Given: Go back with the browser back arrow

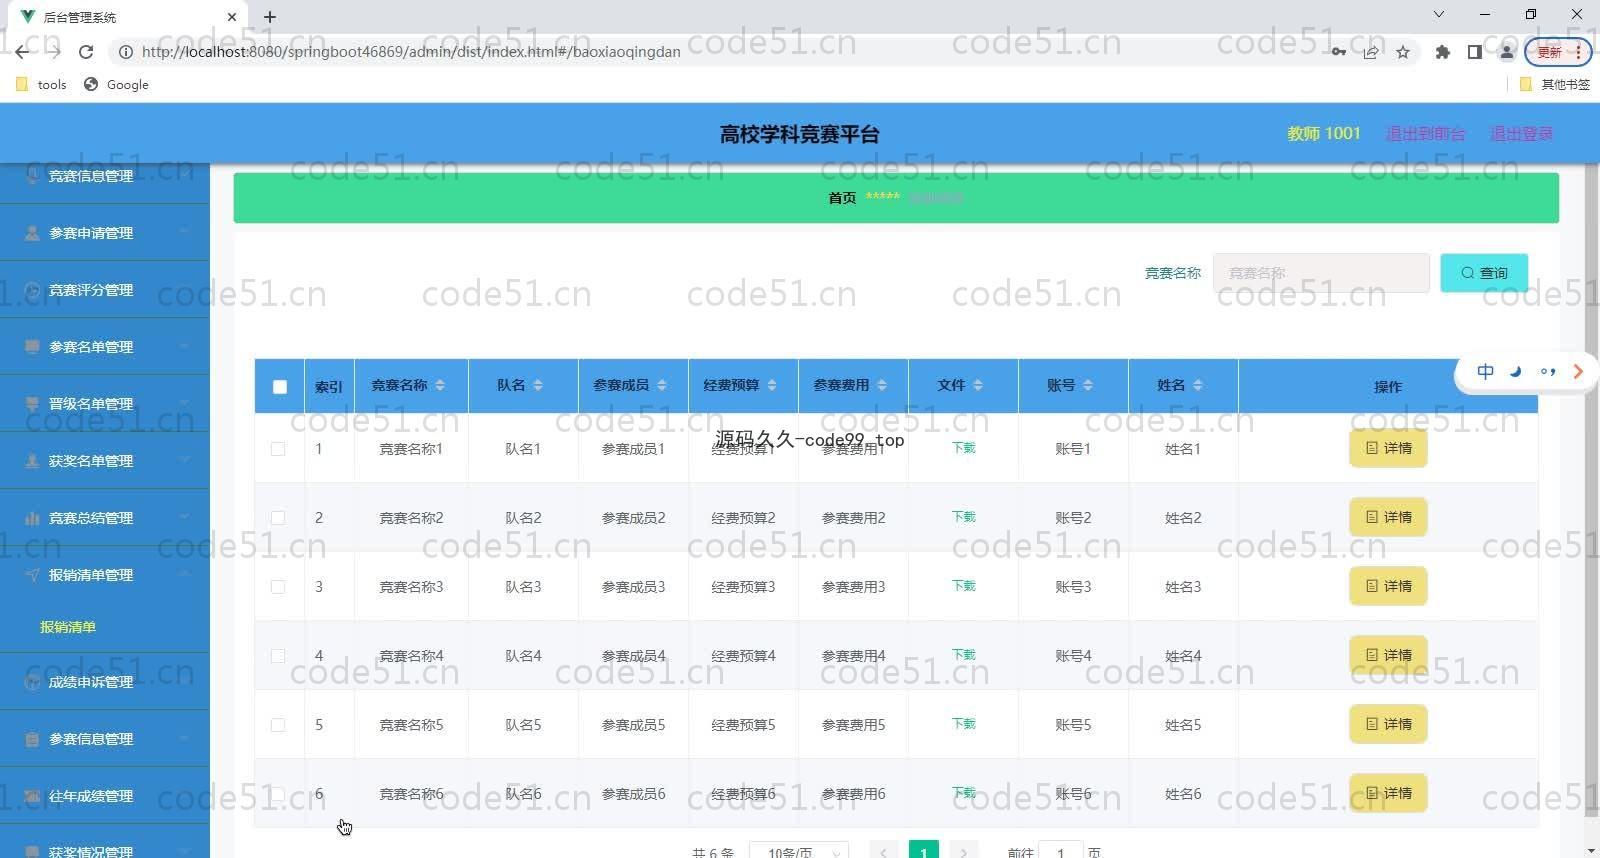Looking at the screenshot, I should [22, 52].
